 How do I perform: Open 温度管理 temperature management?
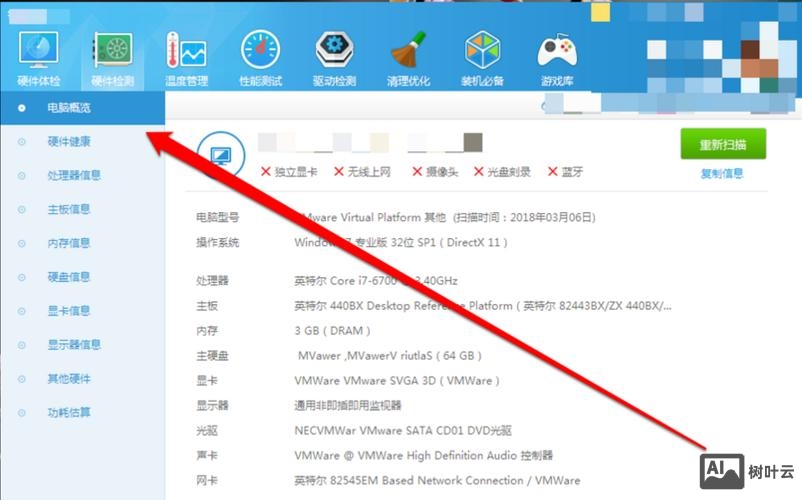click(186, 58)
